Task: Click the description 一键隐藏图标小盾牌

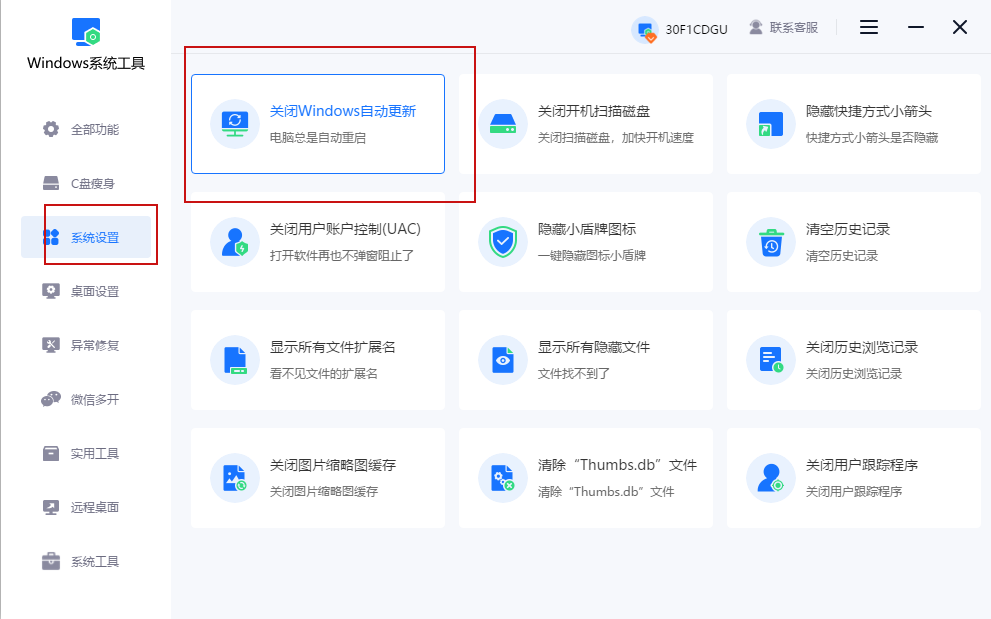Action: click(592, 255)
